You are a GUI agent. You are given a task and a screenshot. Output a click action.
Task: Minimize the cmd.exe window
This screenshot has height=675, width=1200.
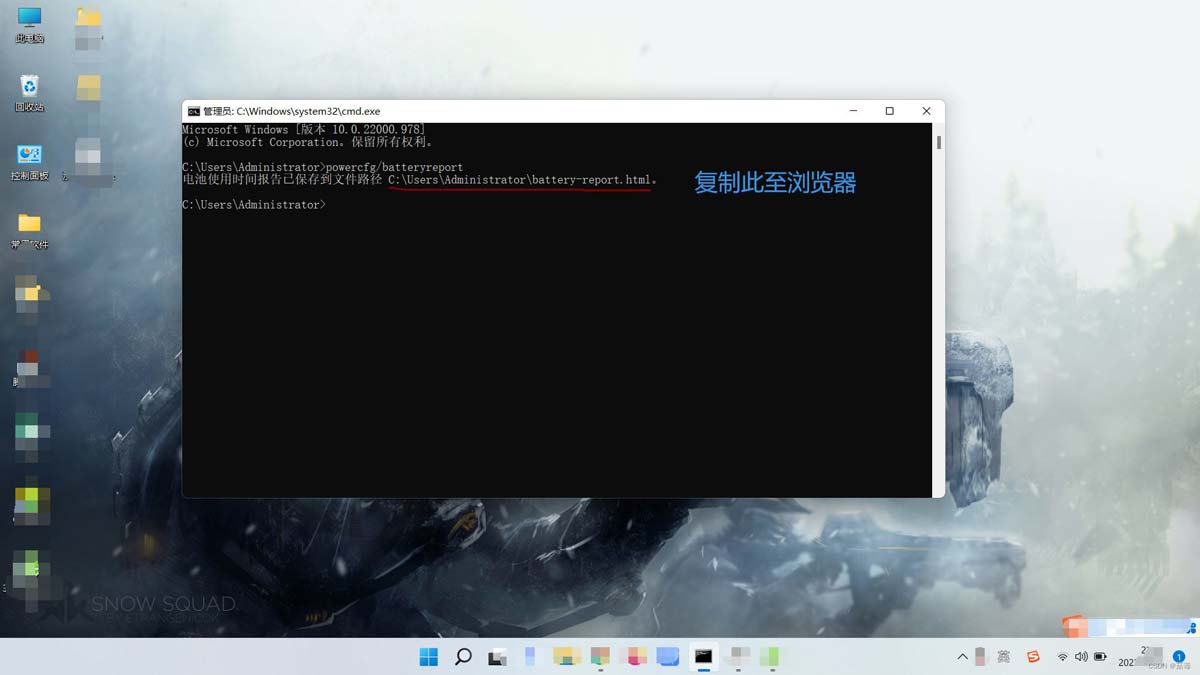(853, 111)
